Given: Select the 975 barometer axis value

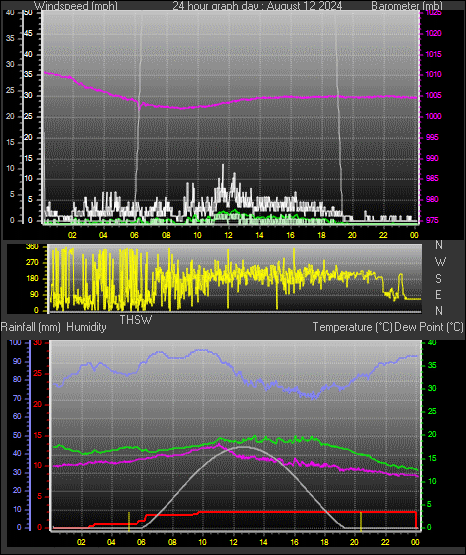Looking at the screenshot, I should click(x=432, y=220).
